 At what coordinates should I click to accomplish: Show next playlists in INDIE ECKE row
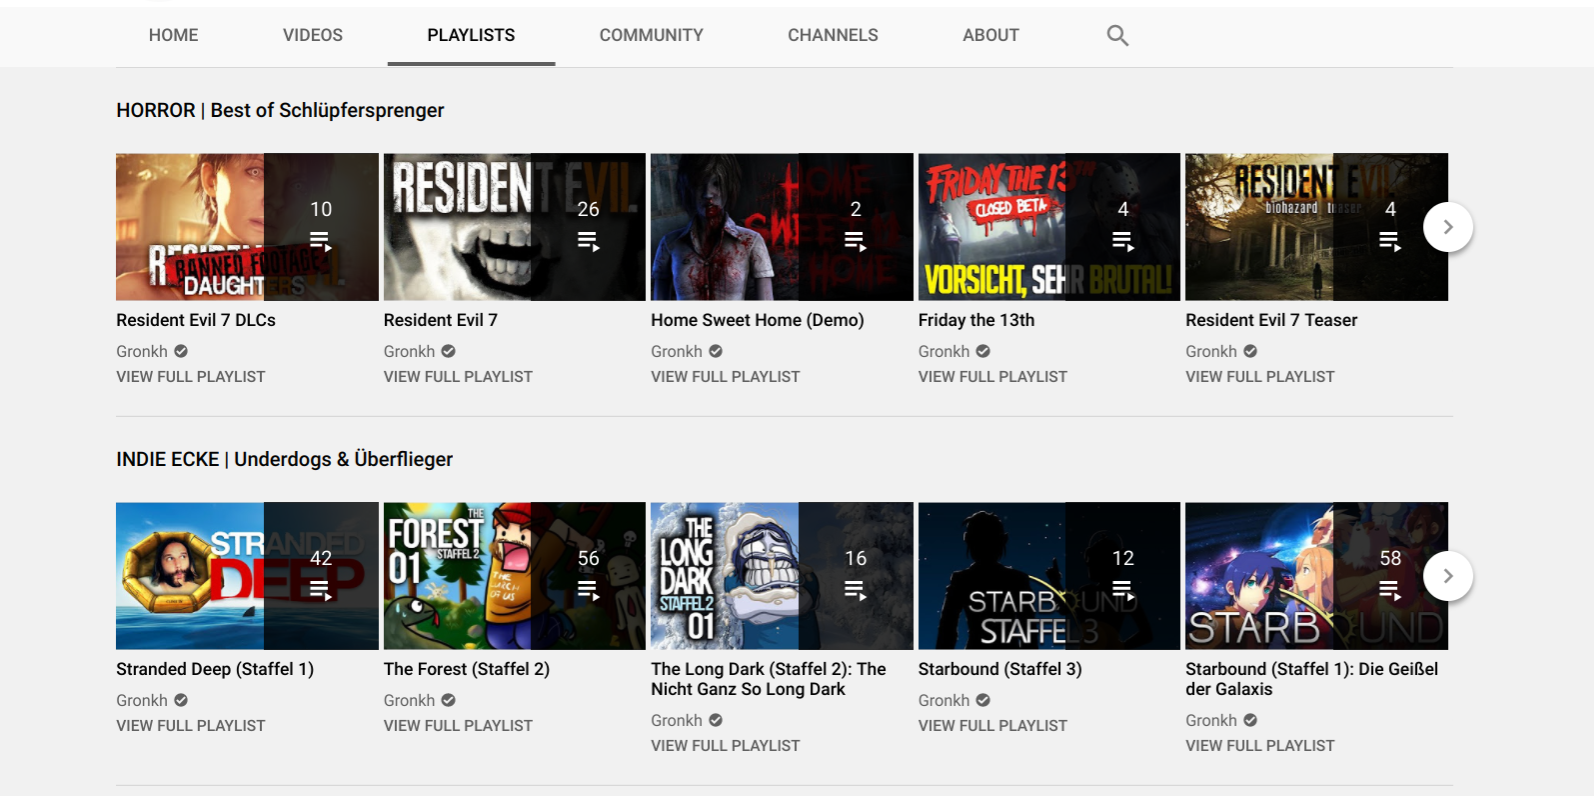point(1448,576)
